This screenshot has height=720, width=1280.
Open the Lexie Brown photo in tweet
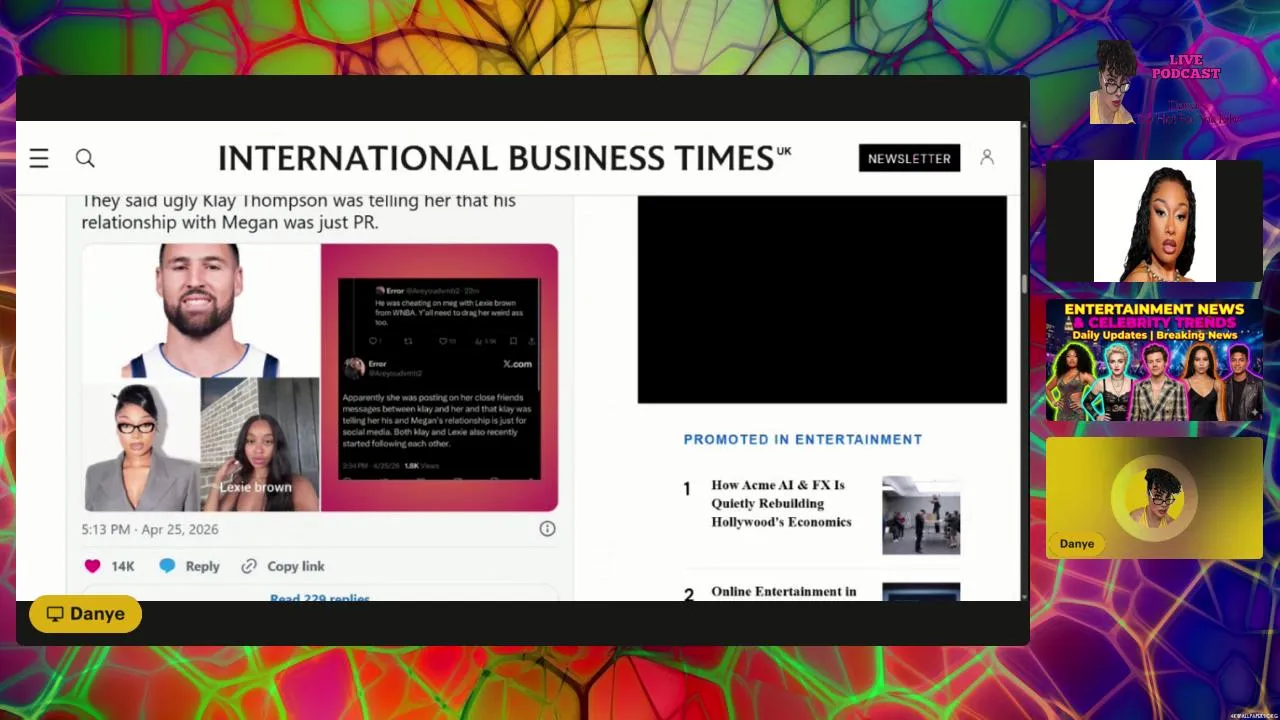tap(260, 445)
